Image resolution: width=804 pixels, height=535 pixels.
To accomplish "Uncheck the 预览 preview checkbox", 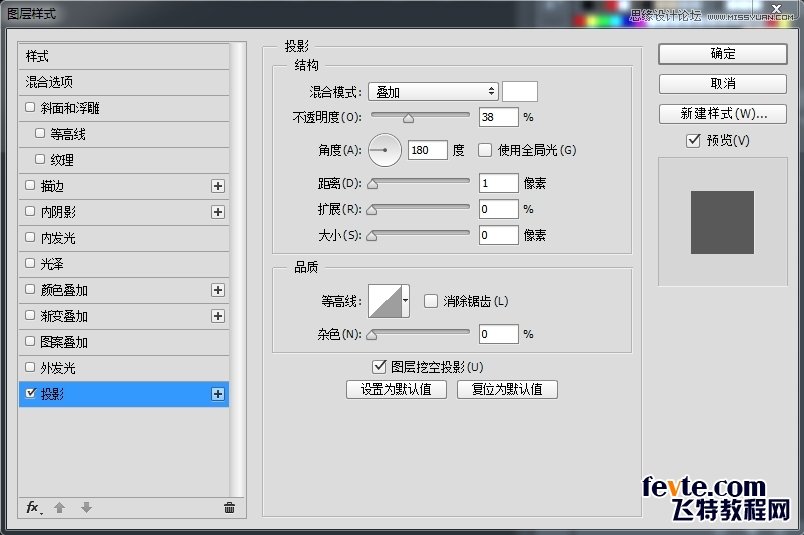I will (x=693, y=140).
